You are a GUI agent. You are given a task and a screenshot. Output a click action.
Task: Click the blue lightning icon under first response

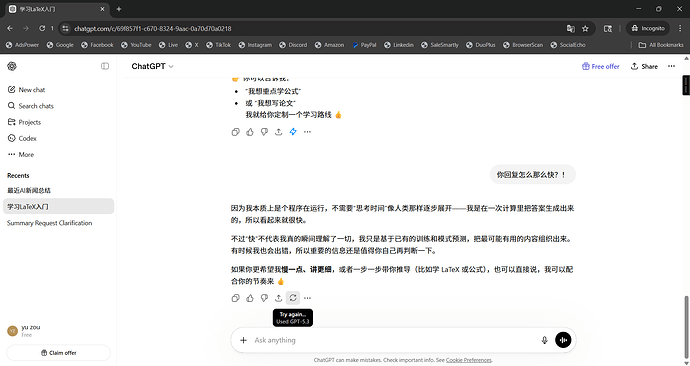[293, 132]
